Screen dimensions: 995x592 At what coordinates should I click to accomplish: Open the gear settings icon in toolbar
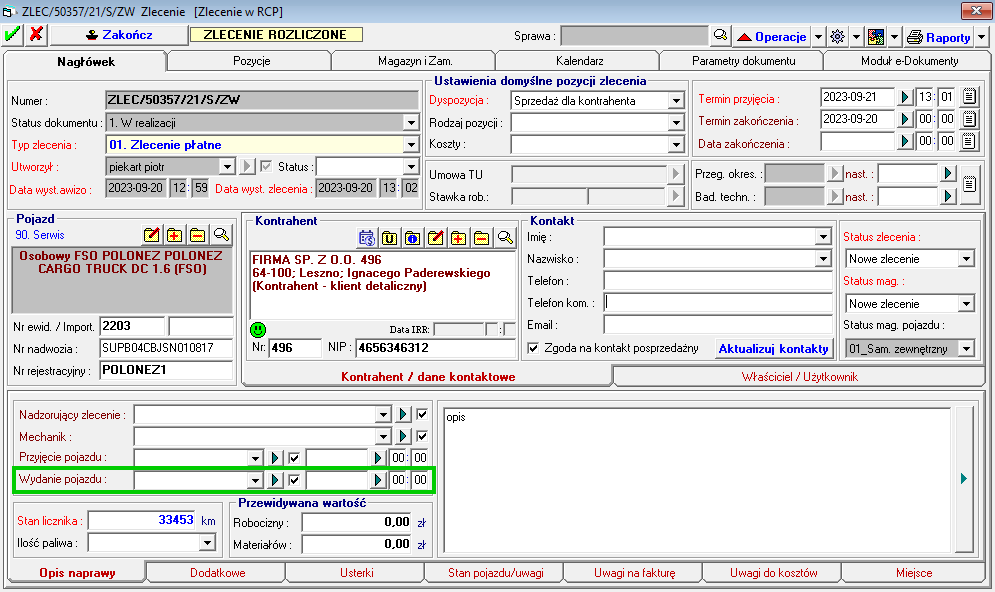point(838,36)
